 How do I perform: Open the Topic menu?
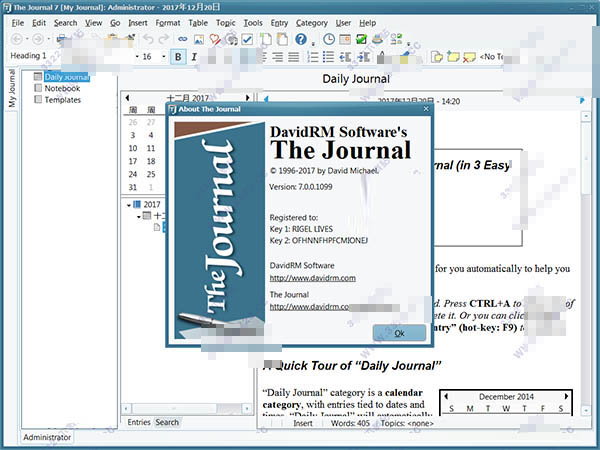click(x=225, y=23)
